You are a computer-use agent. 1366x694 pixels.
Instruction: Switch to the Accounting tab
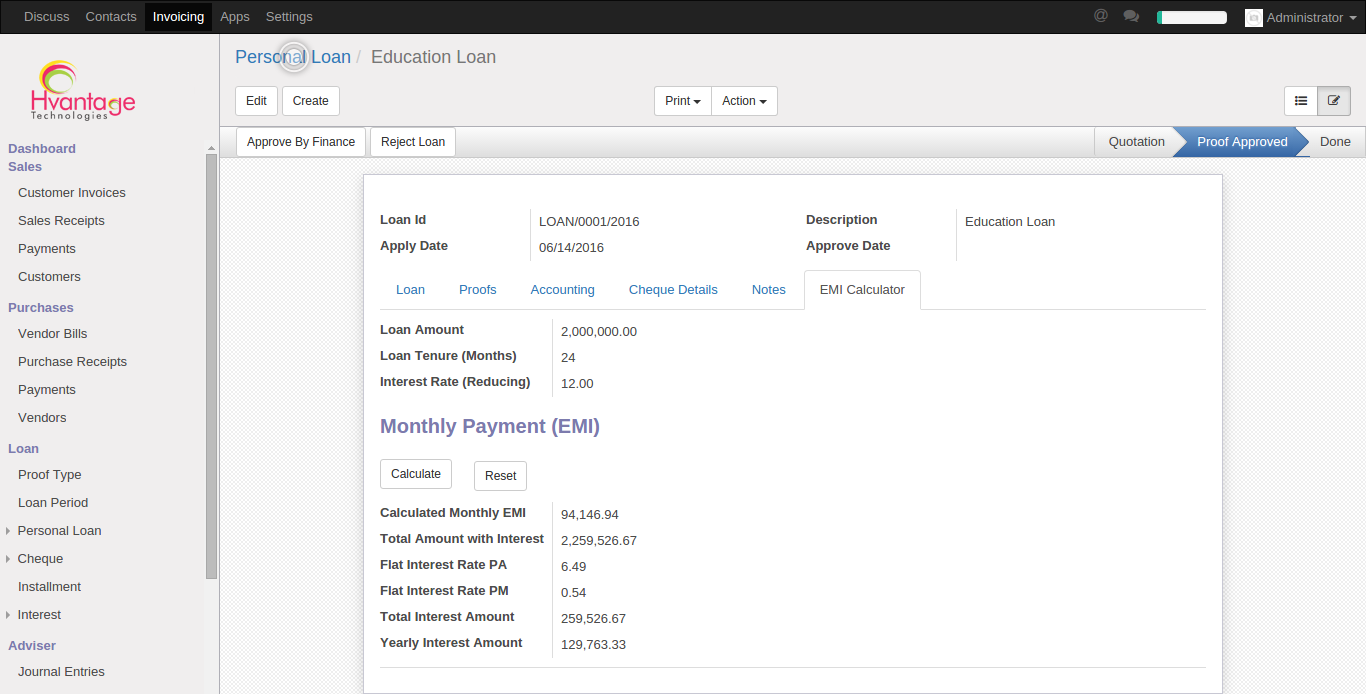tap(563, 290)
